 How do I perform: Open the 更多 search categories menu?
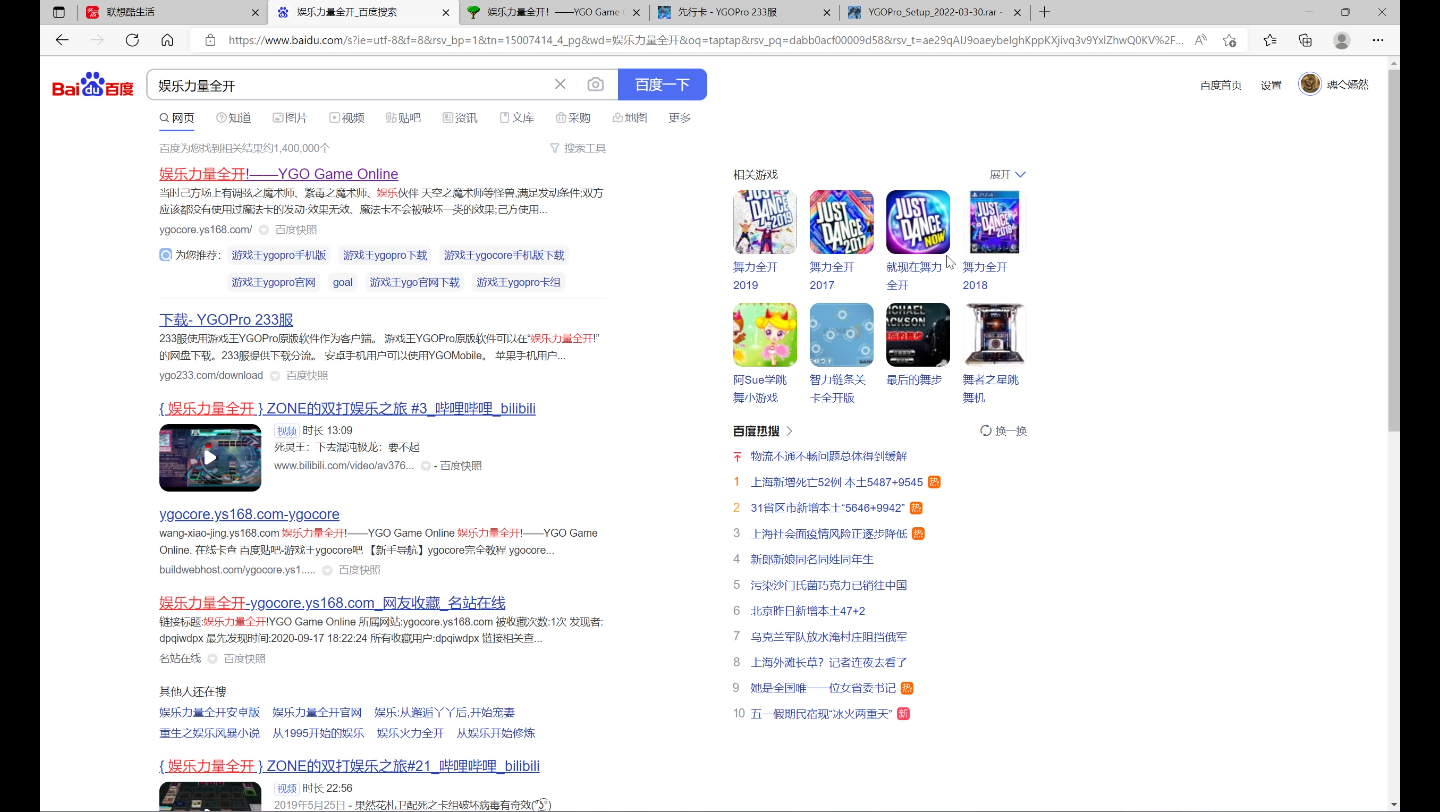(680, 118)
